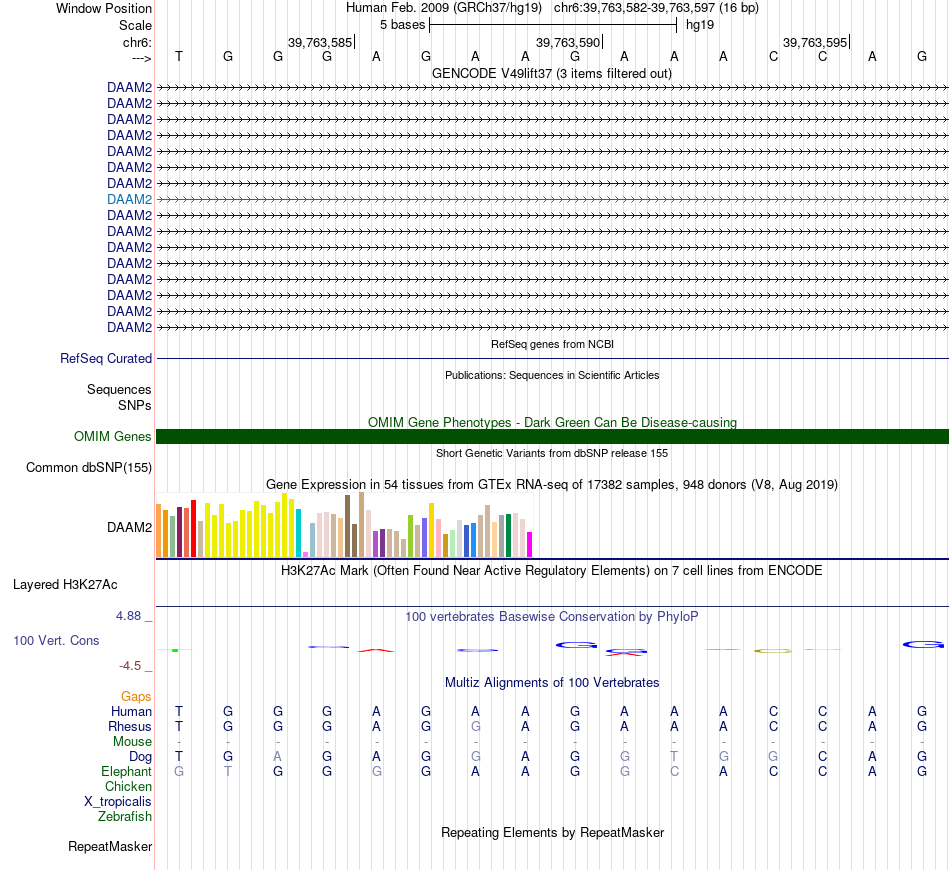The height and width of the screenshot is (870, 950).
Task: Click the 'RepeatMasker' track label
Action: pos(110,846)
